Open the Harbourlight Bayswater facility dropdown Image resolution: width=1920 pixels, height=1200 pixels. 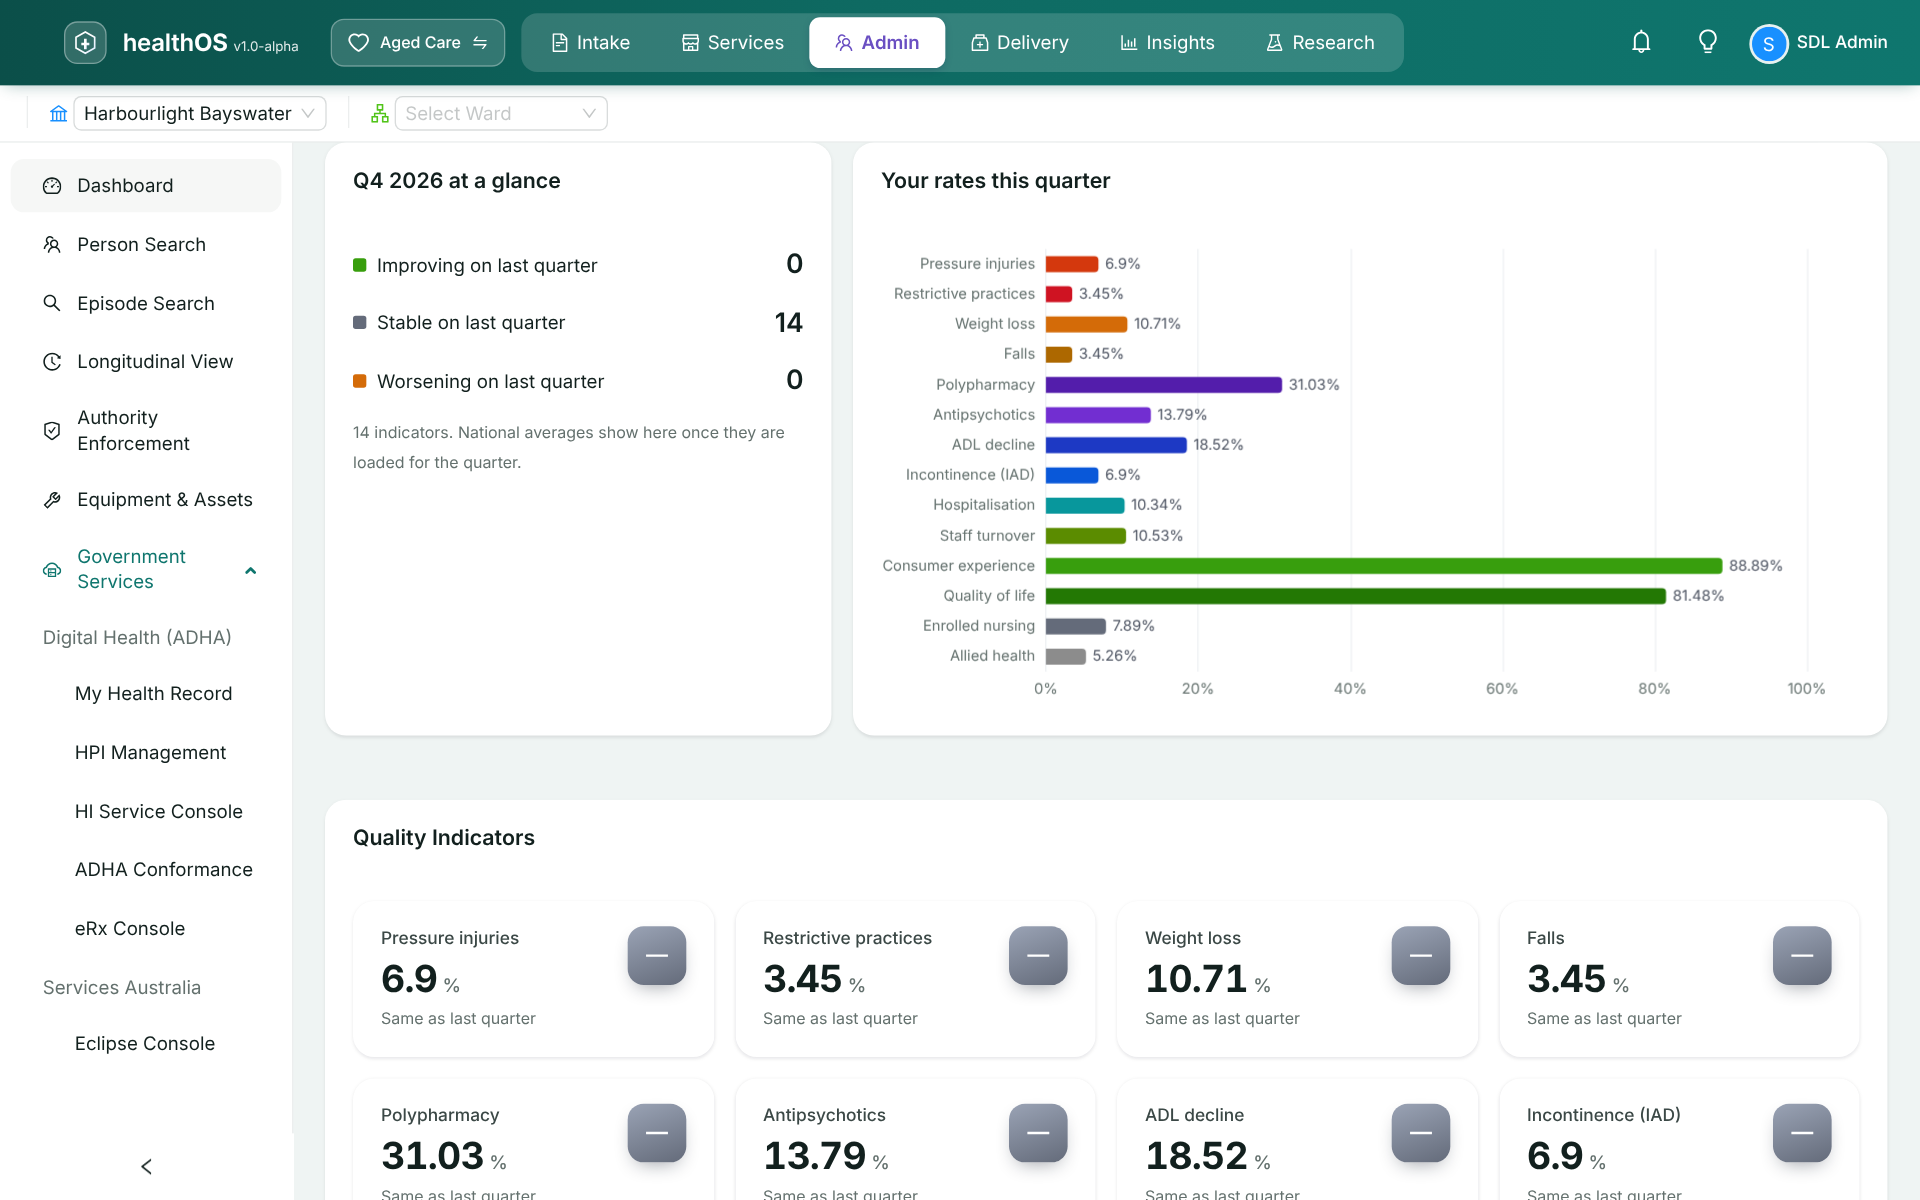pyautogui.click(x=200, y=114)
